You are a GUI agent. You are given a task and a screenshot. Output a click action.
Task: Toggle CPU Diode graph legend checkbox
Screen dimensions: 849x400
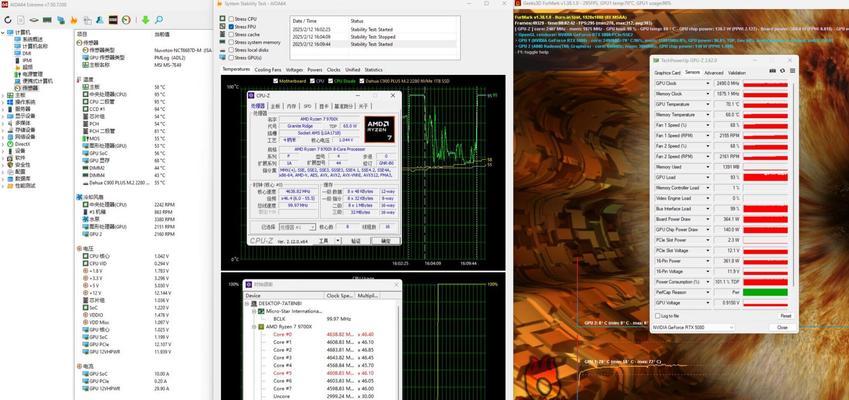(330, 81)
